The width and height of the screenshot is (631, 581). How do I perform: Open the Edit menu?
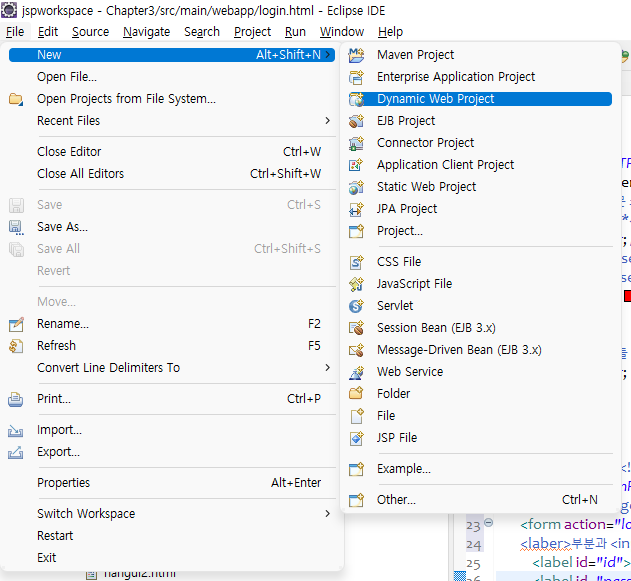click(48, 32)
